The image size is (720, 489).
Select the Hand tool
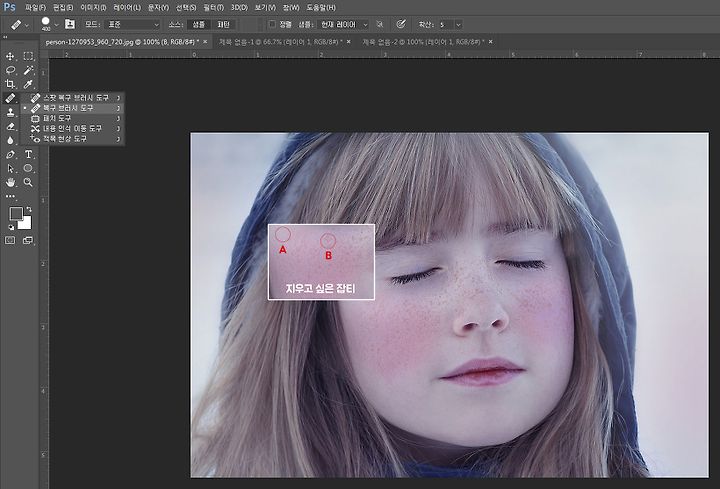coord(10,182)
